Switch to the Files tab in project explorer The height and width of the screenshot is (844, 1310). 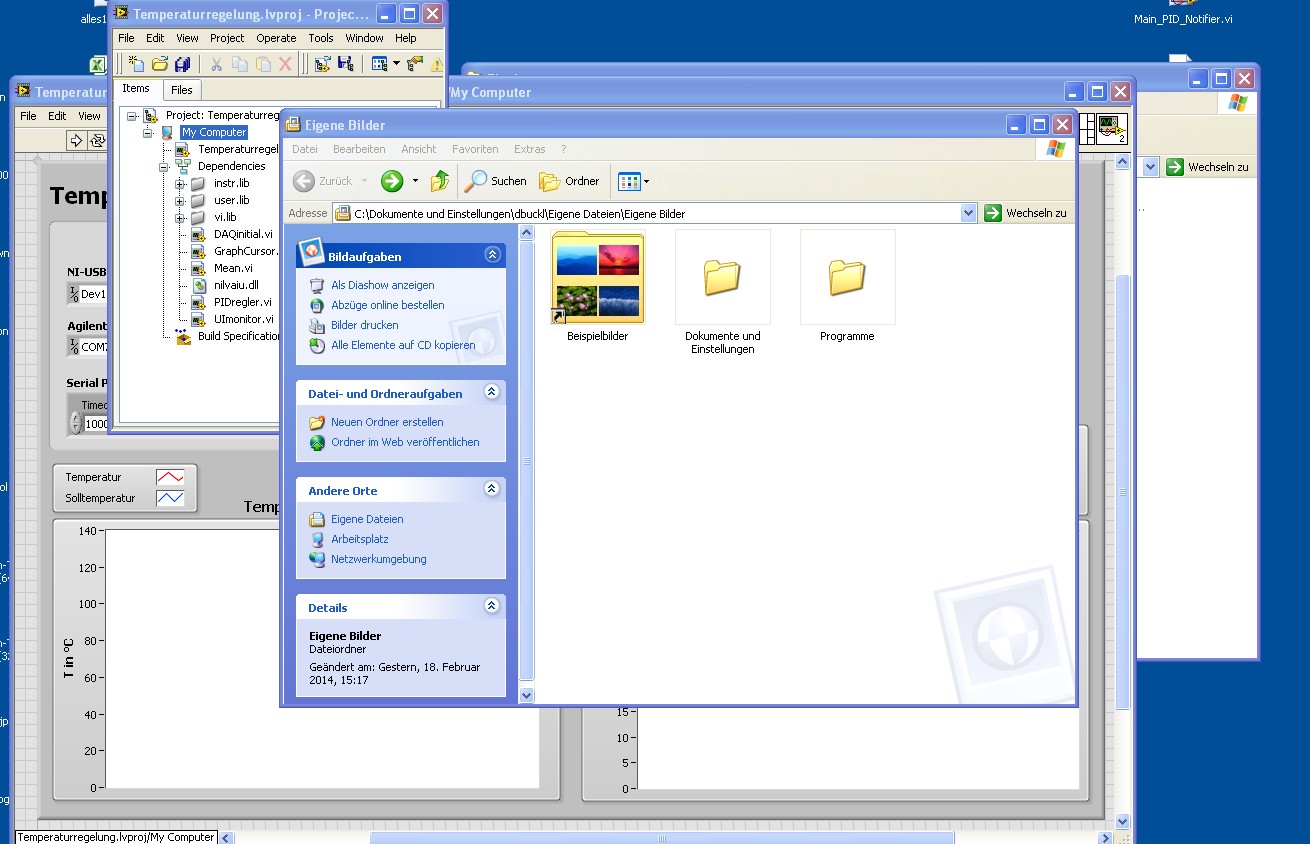click(x=182, y=90)
